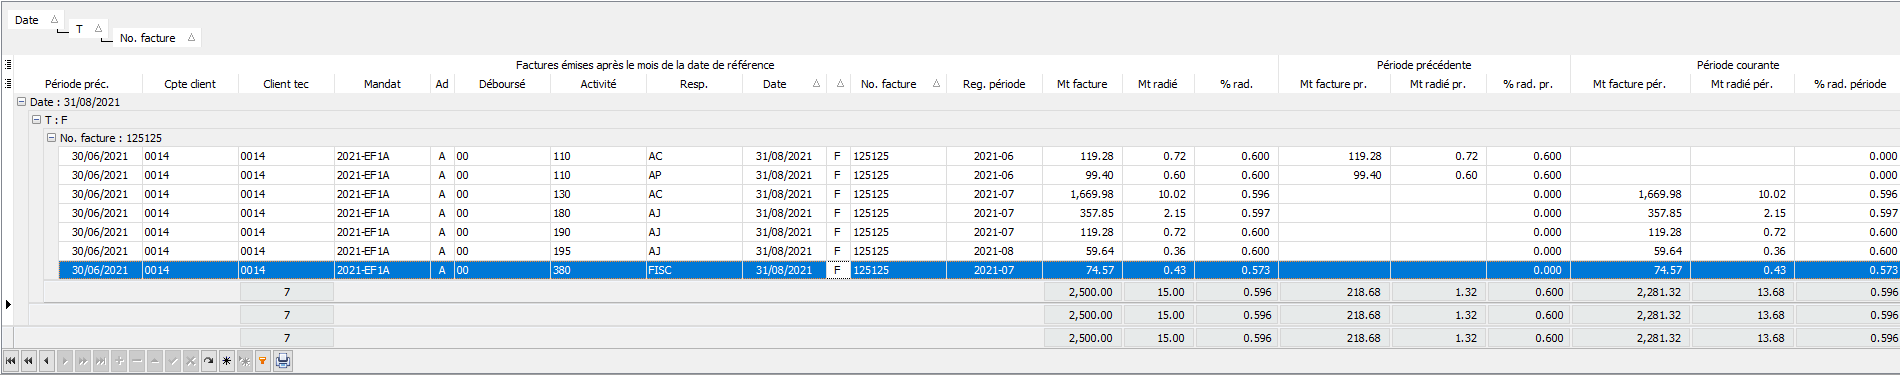This screenshot has width=1900, height=375.
Task: Select Mt radié cell 10.02
Action: tap(1158, 194)
